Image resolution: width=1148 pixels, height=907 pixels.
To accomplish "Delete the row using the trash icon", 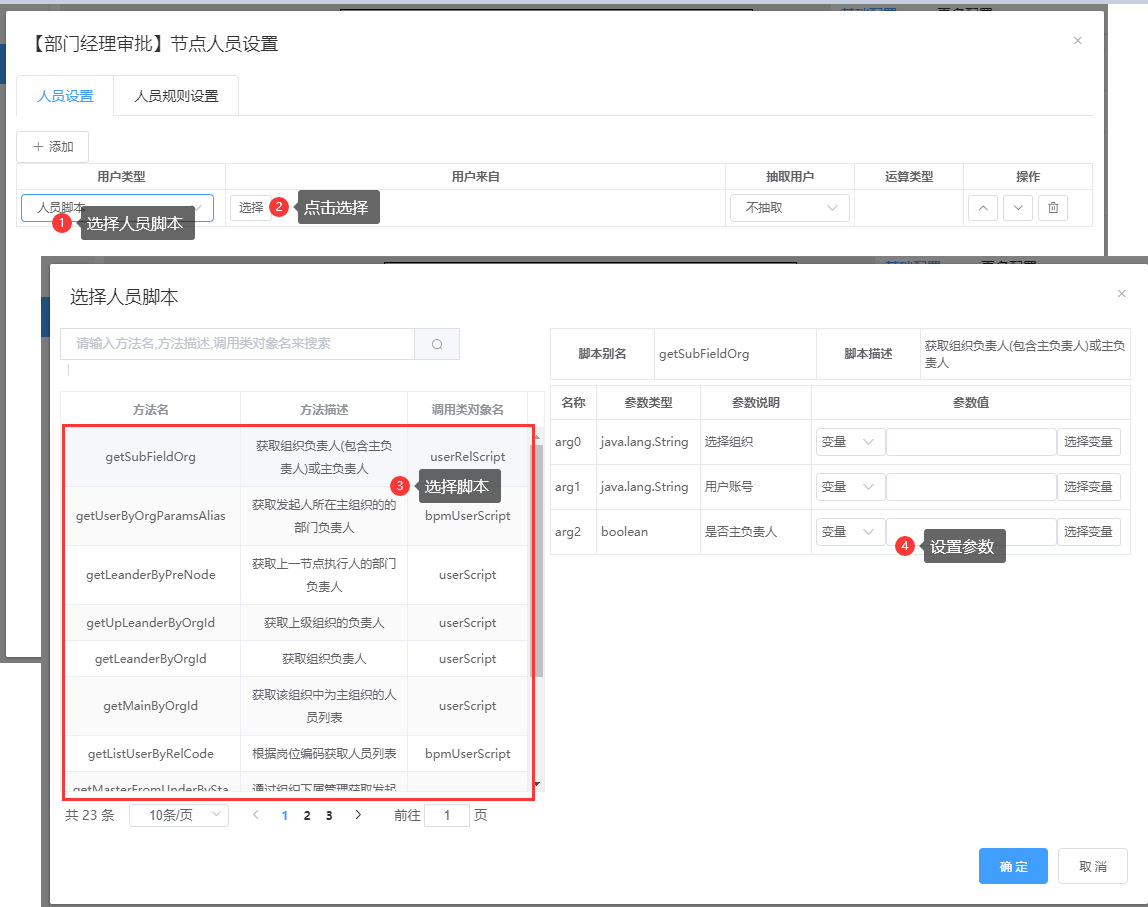I will (x=1052, y=208).
